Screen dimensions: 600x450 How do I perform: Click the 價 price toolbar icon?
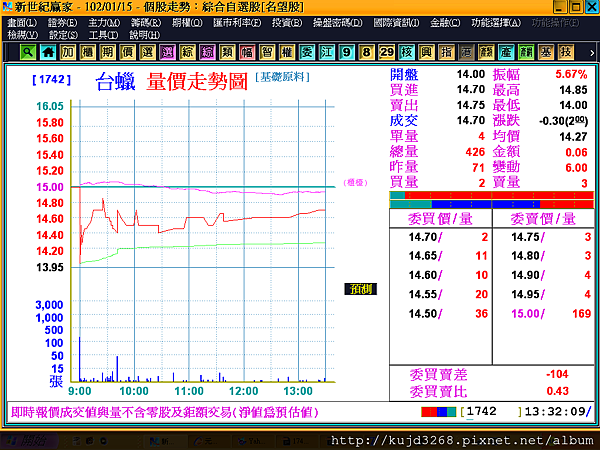(127, 52)
